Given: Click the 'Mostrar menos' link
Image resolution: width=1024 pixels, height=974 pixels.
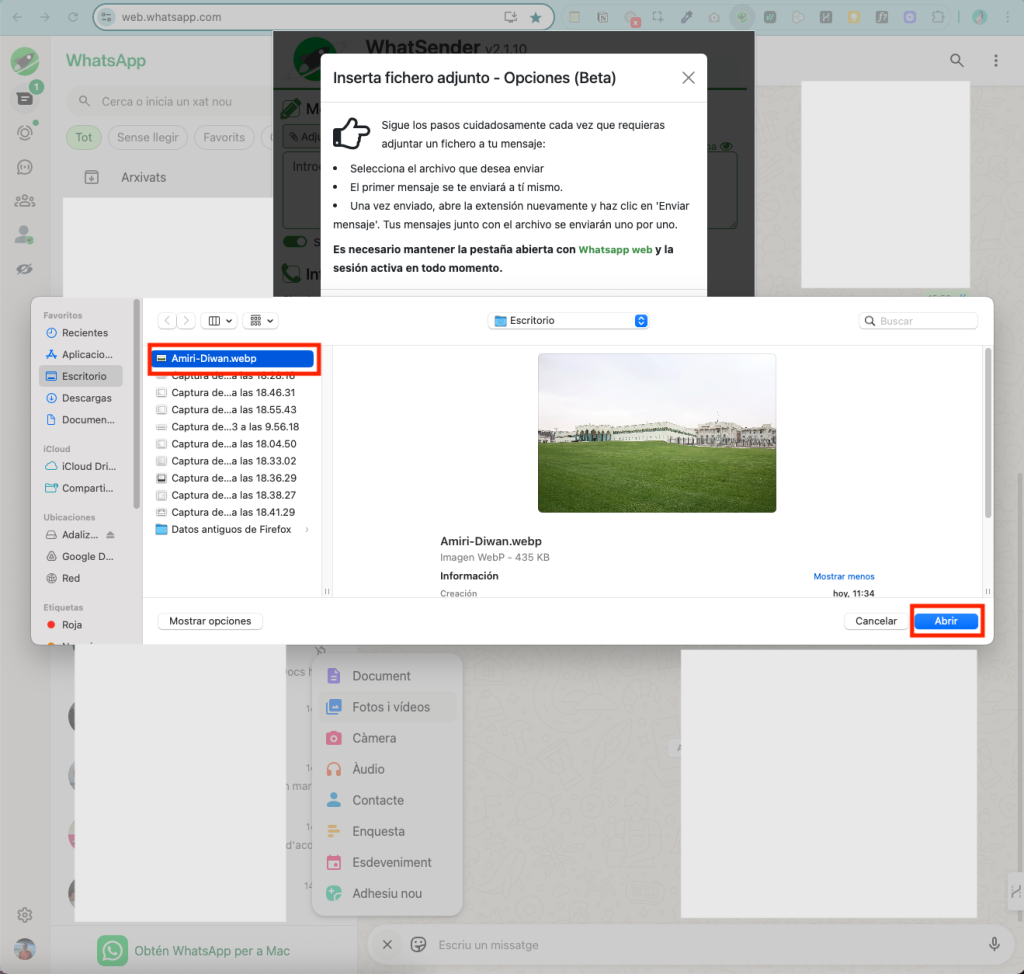Looking at the screenshot, I should (843, 577).
